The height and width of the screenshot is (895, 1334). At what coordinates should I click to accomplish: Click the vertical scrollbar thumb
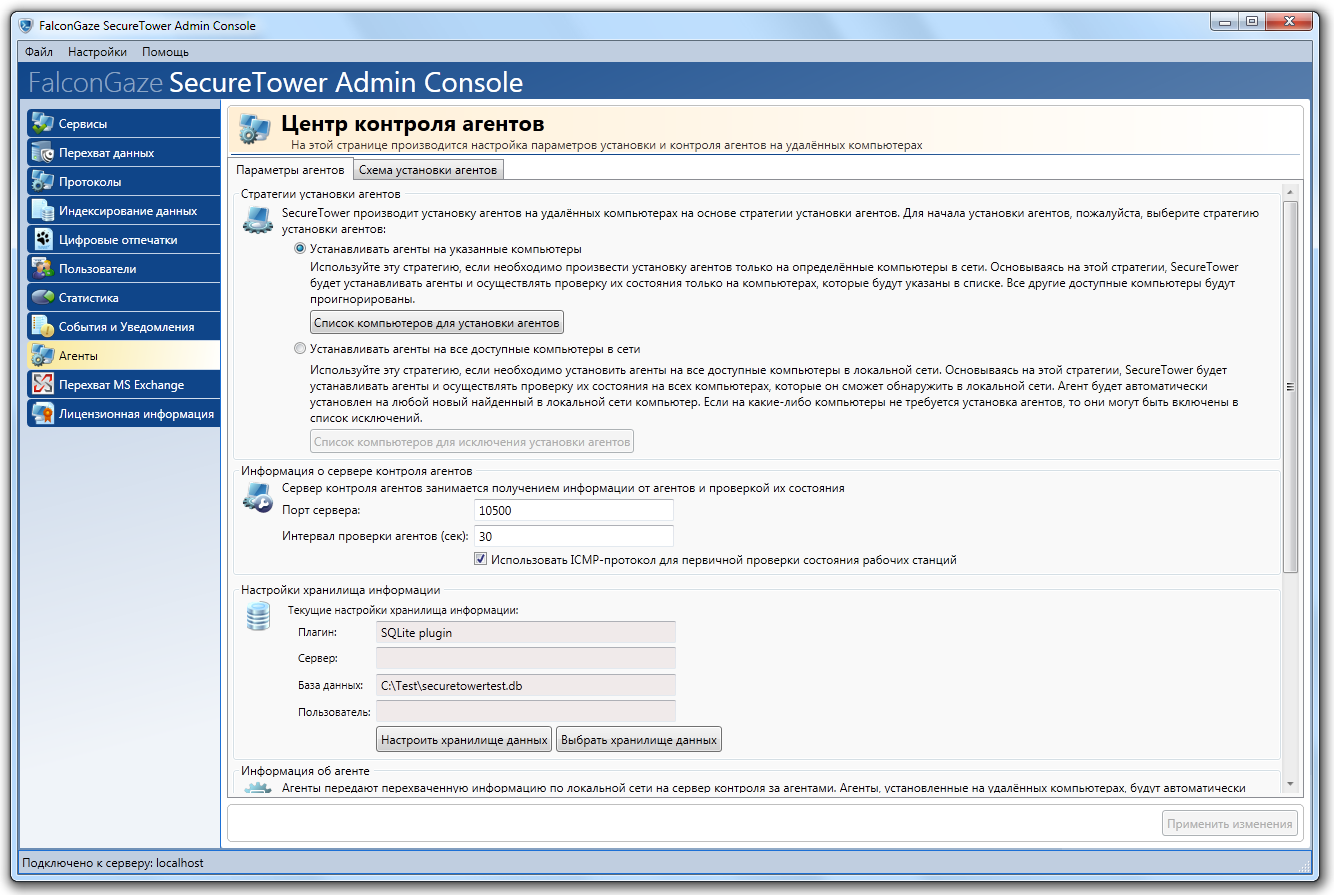[x=1290, y=387]
